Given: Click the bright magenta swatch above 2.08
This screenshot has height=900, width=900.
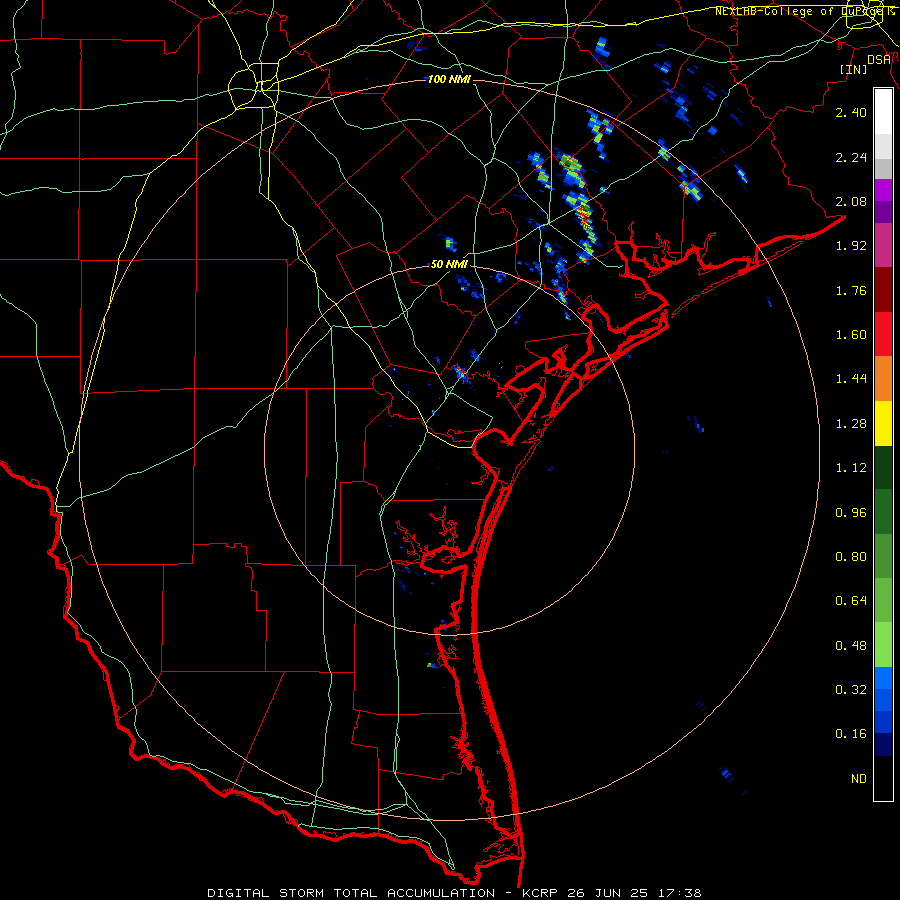Looking at the screenshot, I should 883,190.
